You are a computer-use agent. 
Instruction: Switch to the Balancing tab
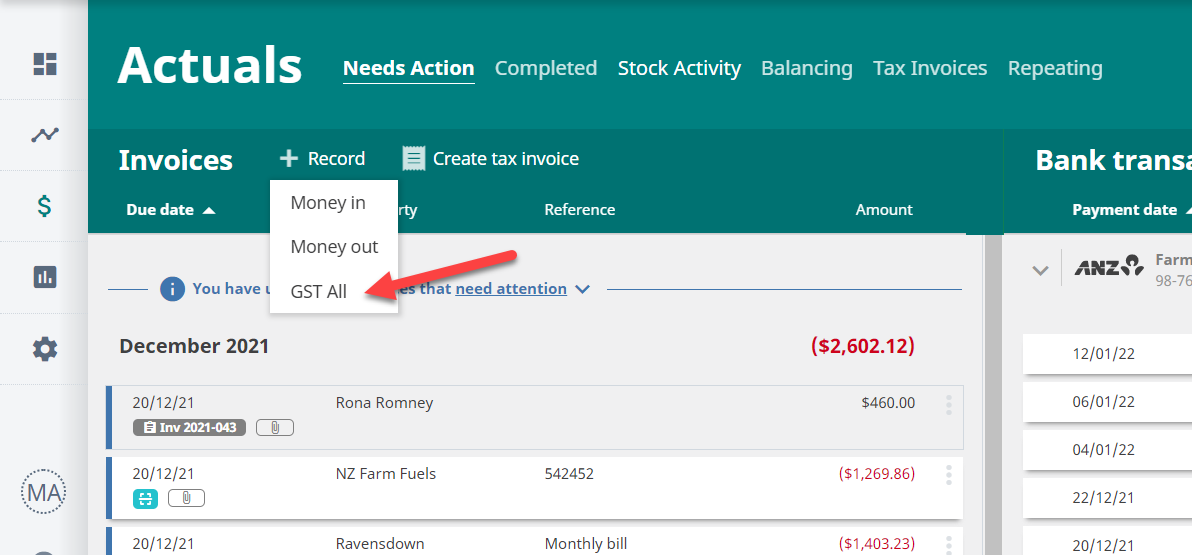point(807,68)
